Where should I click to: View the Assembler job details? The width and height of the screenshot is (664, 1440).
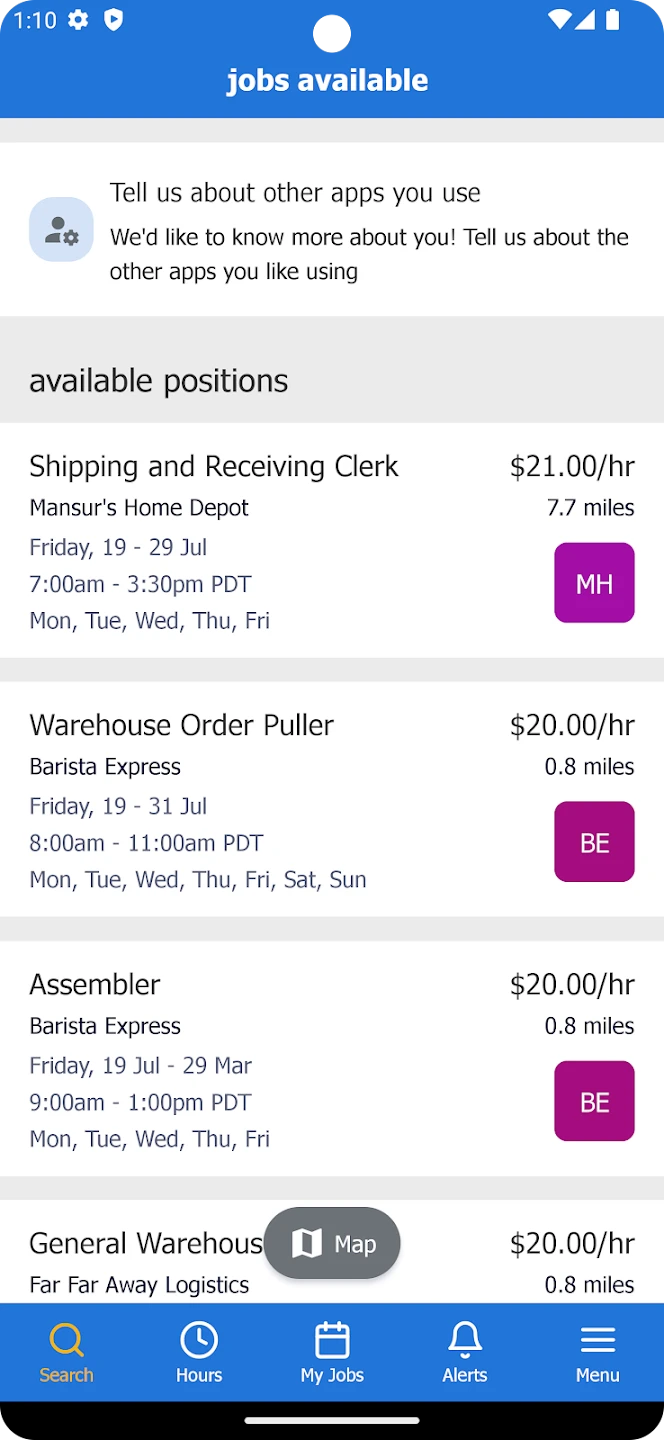point(95,985)
